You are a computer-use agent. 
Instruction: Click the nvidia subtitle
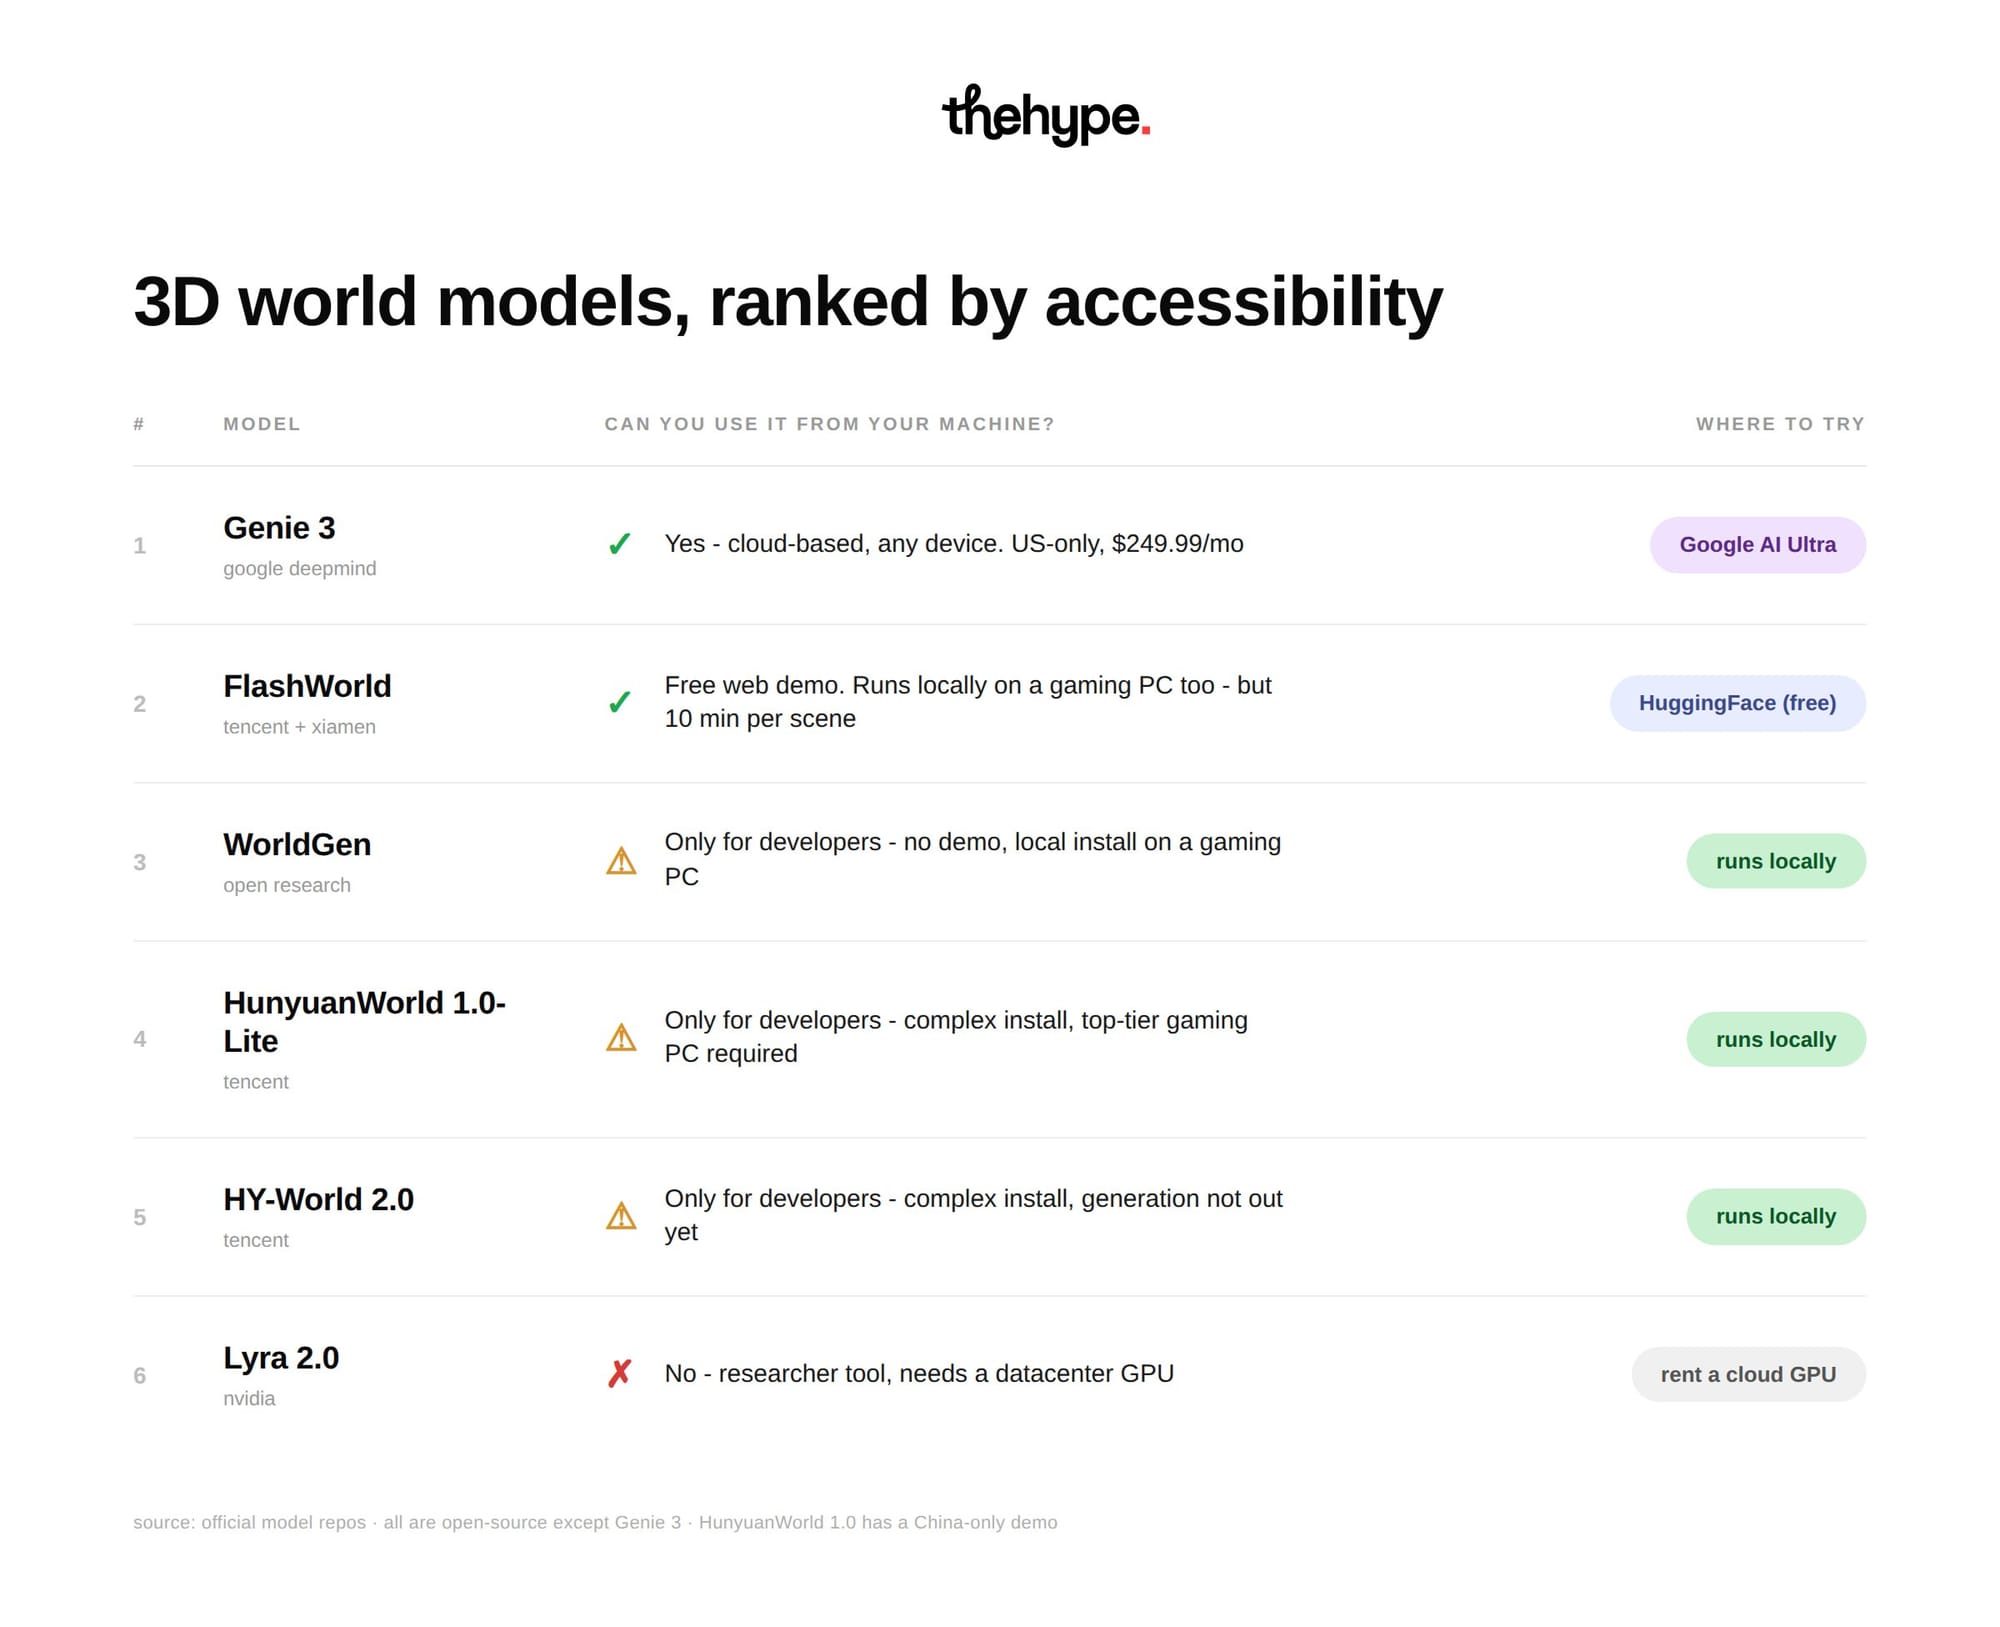[x=249, y=1398]
